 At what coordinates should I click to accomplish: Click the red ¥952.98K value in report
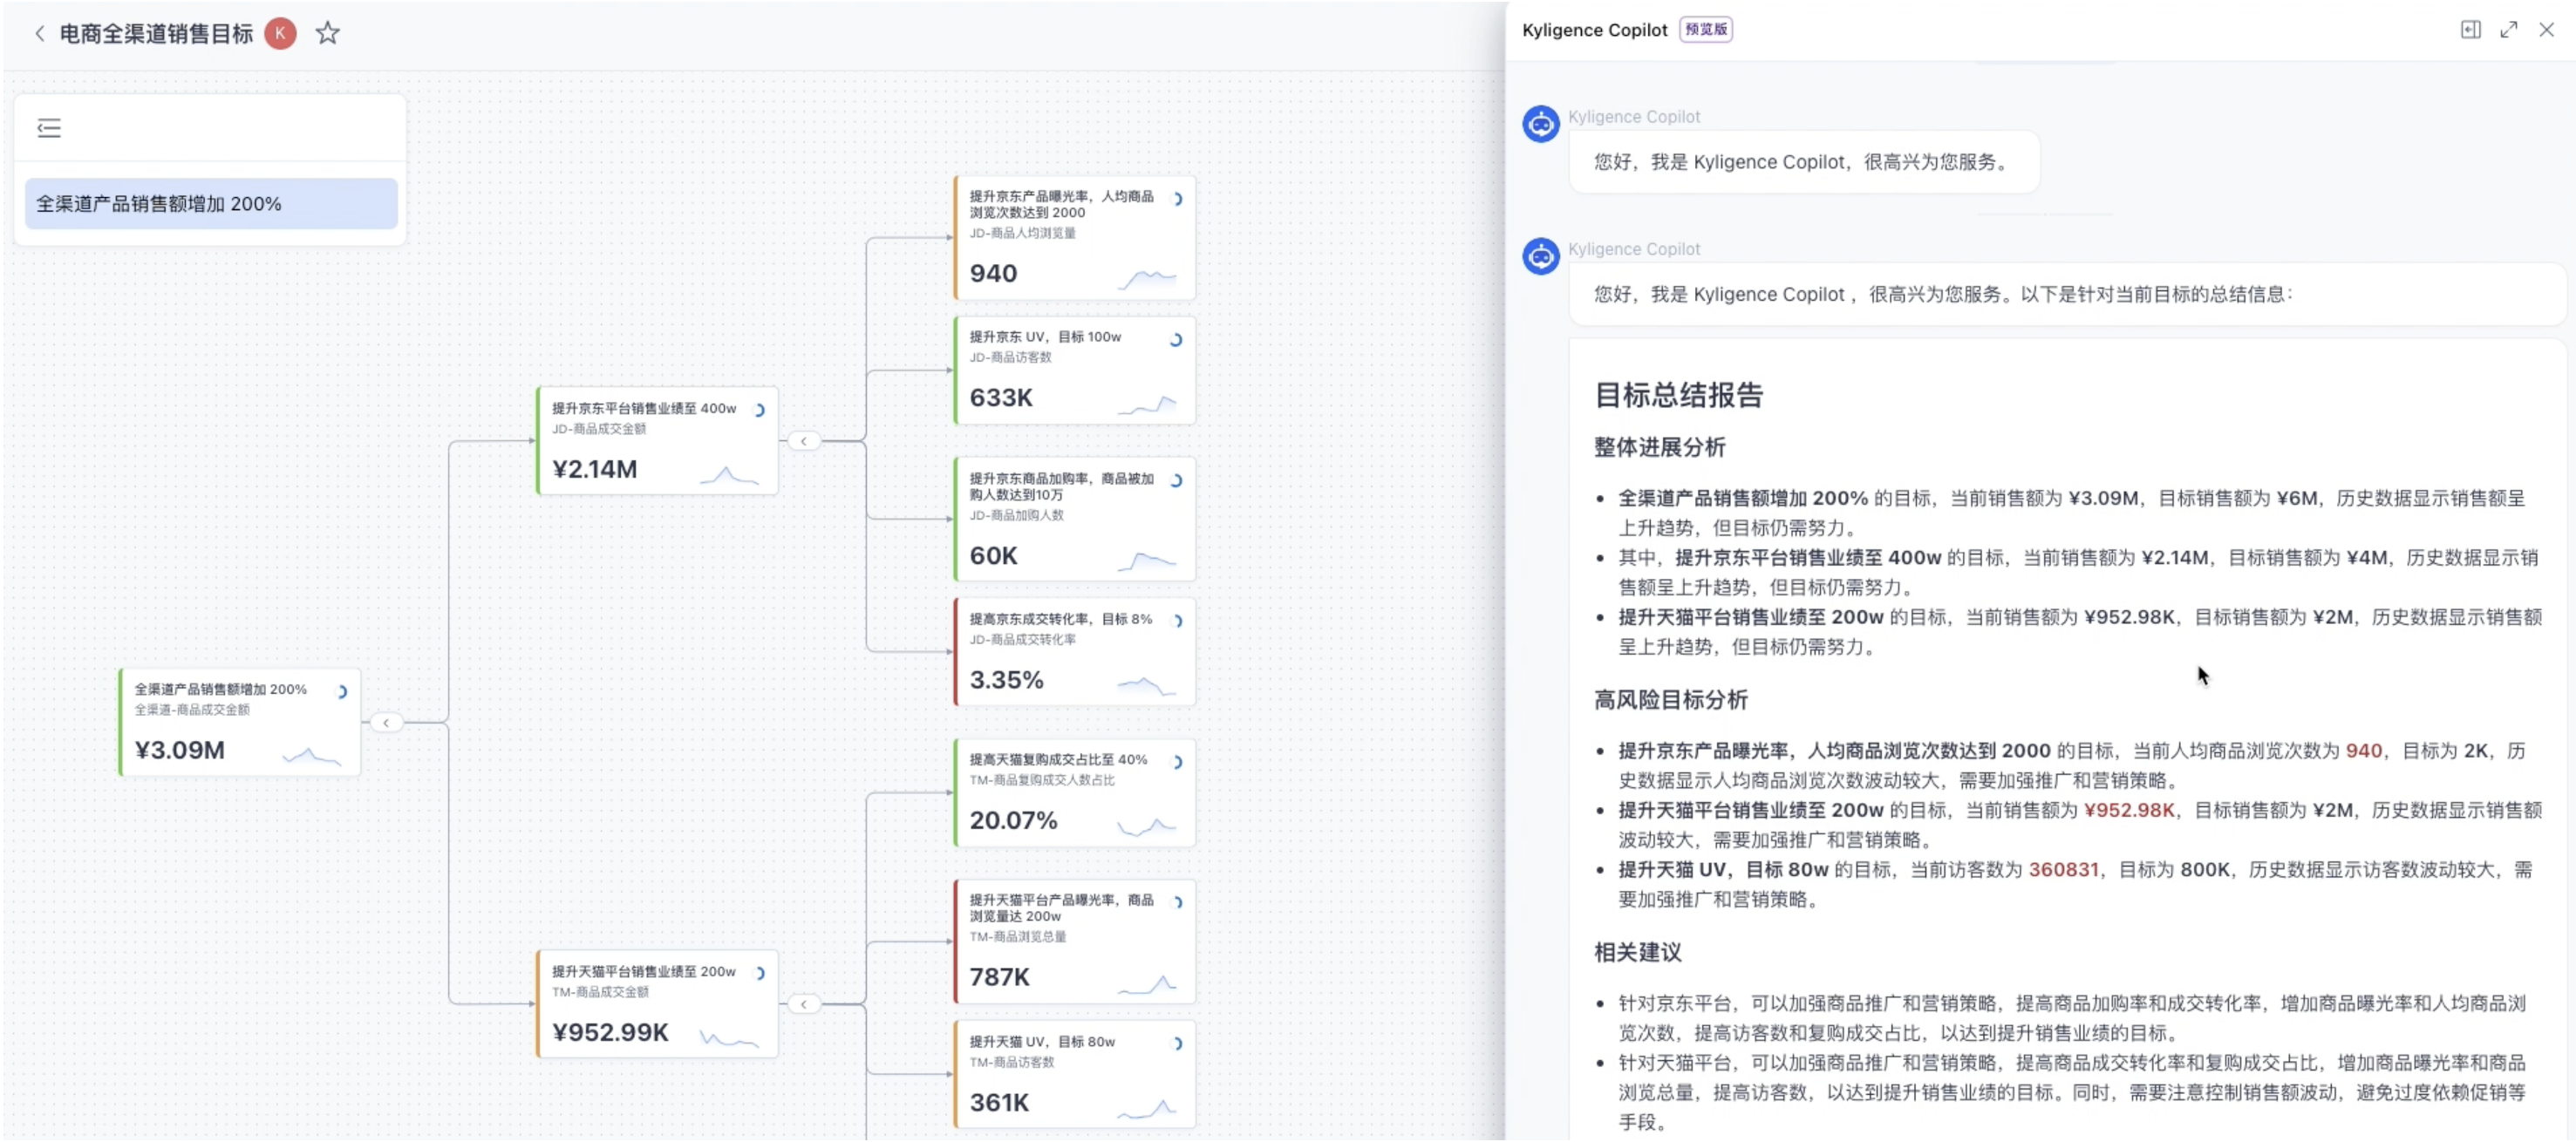click(x=2129, y=811)
